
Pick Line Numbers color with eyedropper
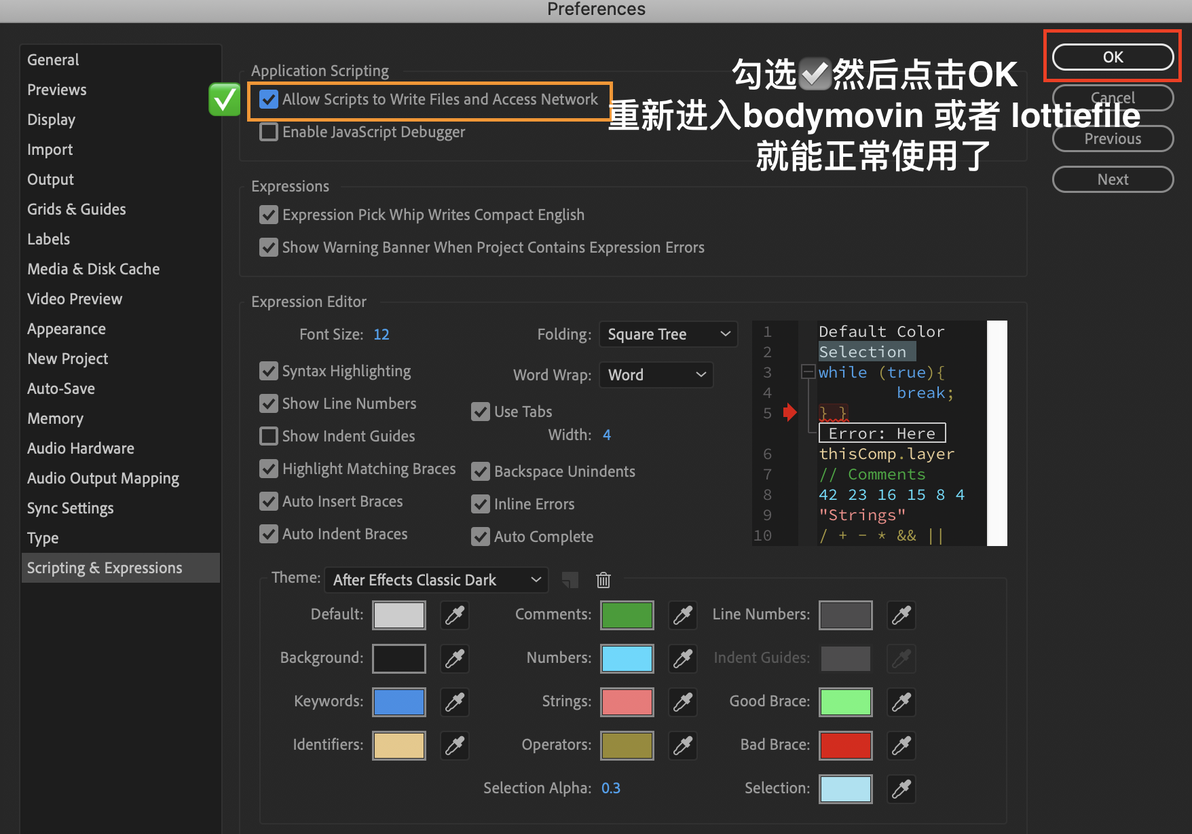(902, 615)
